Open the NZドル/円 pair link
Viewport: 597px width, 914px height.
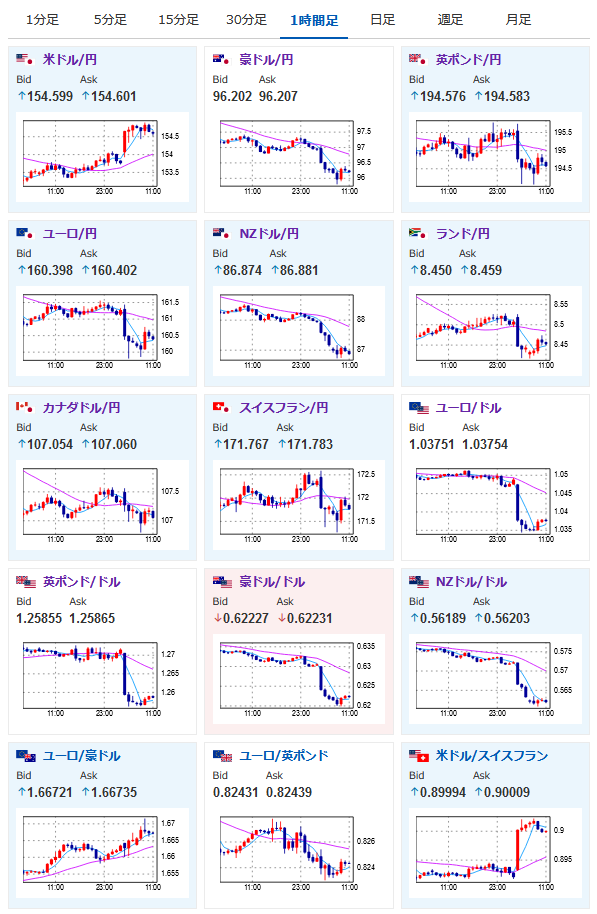click(269, 234)
